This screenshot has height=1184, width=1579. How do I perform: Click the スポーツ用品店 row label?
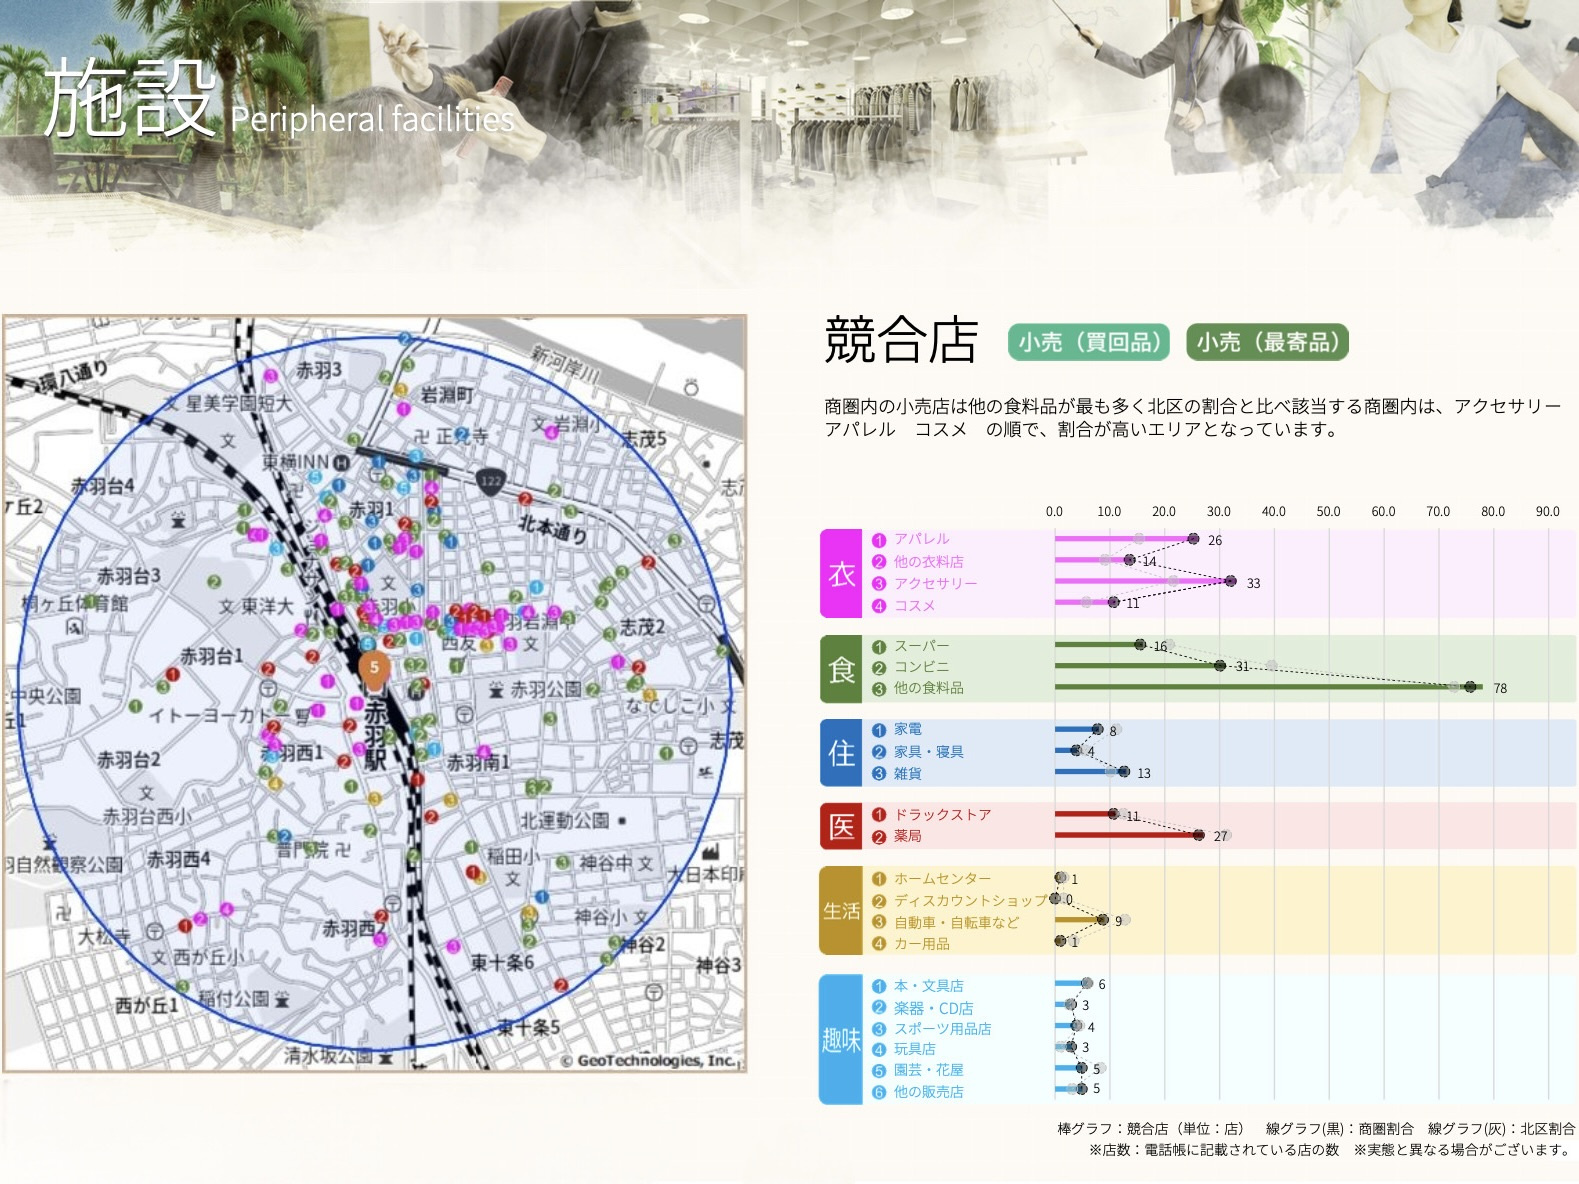click(942, 1028)
